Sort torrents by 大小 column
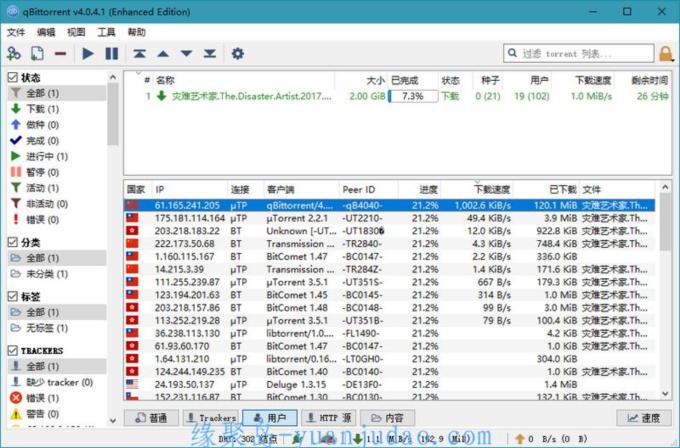Image resolution: width=680 pixels, height=448 pixels. click(x=361, y=80)
